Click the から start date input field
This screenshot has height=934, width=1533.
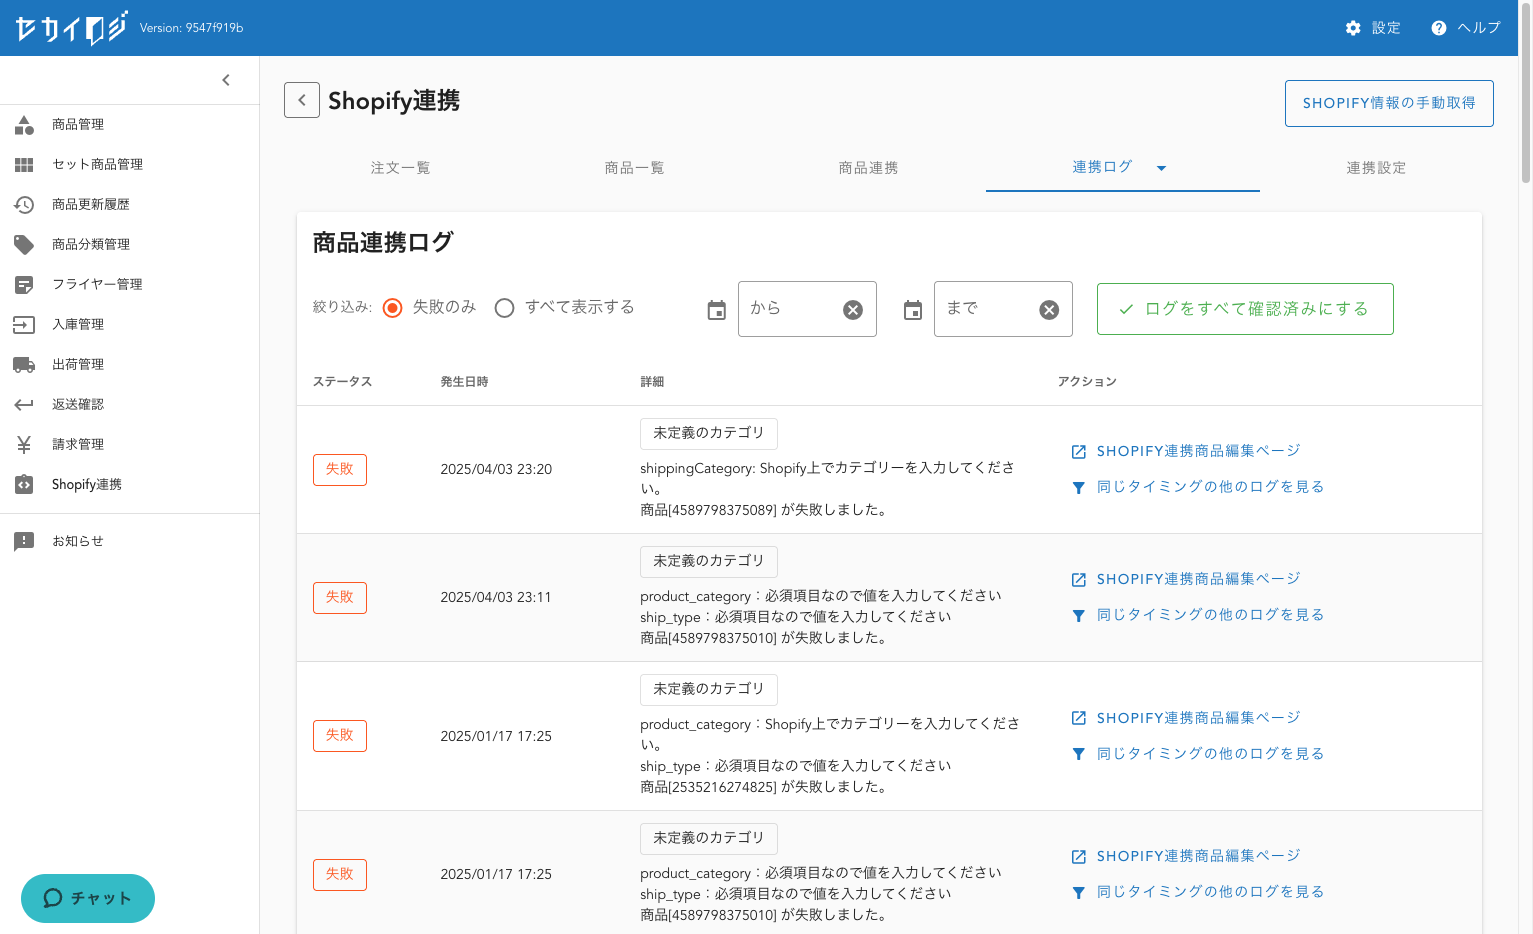[790, 309]
